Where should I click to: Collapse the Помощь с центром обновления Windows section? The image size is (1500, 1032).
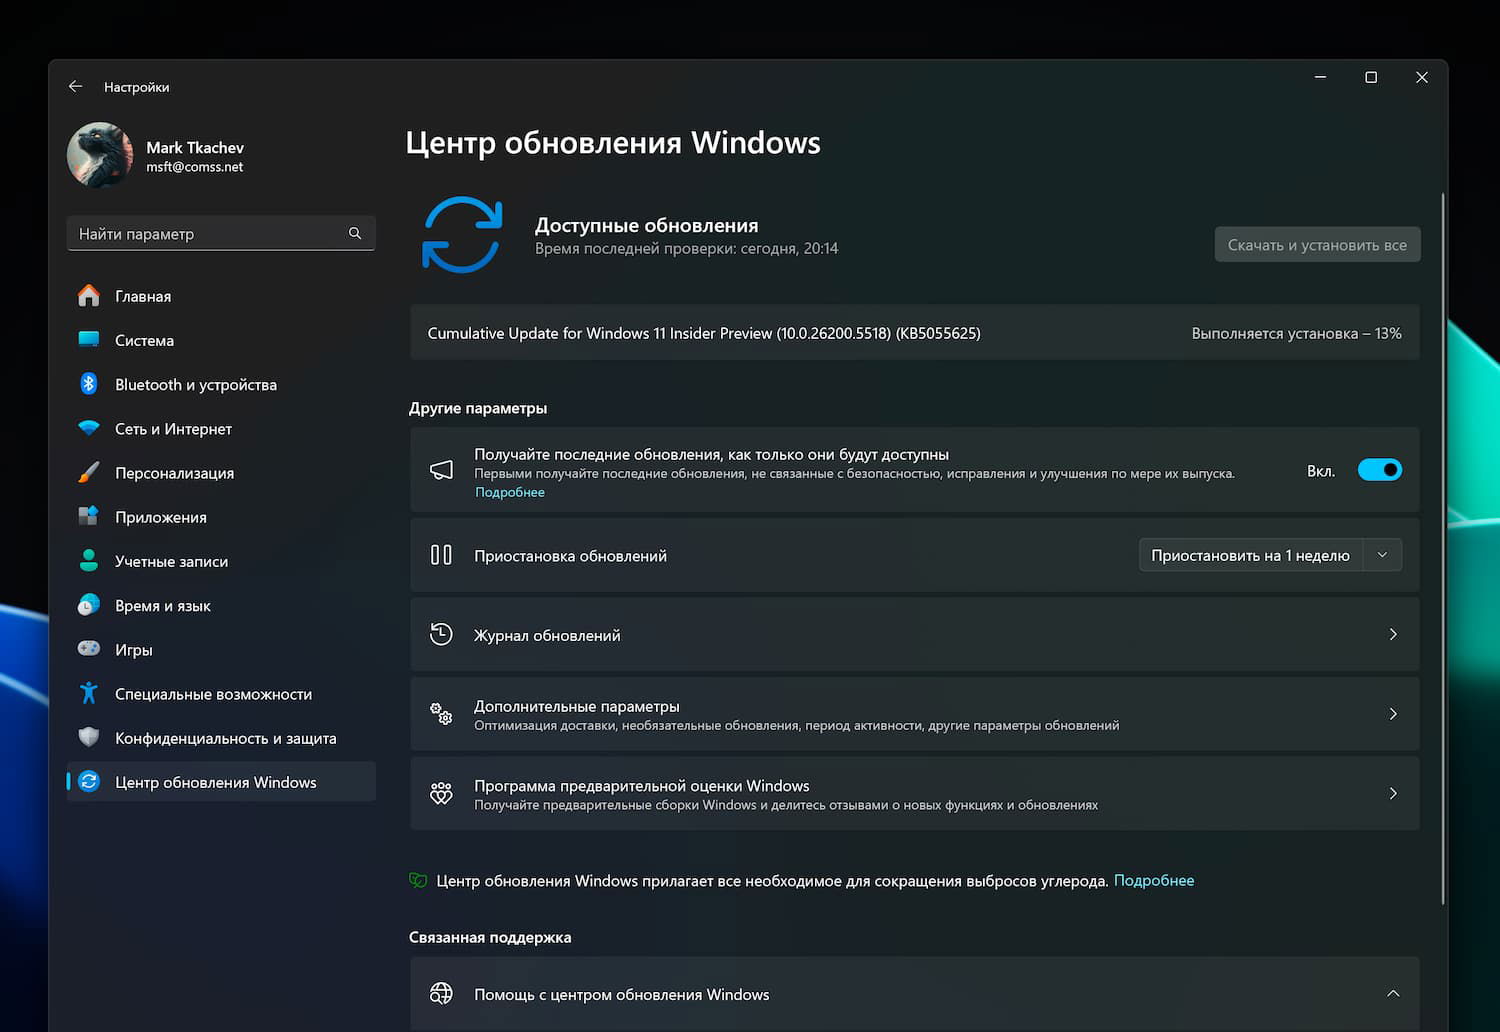point(1393,994)
